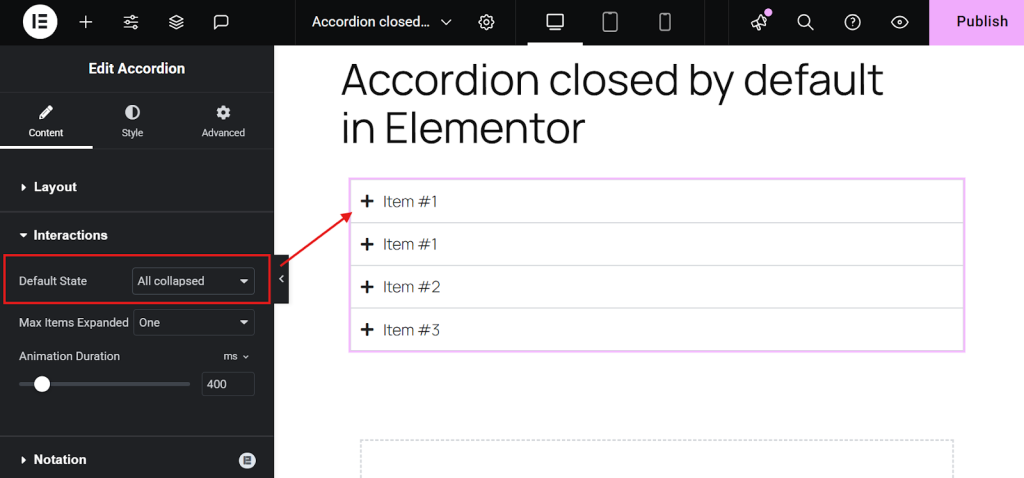Open the Finder search icon

[805, 22]
